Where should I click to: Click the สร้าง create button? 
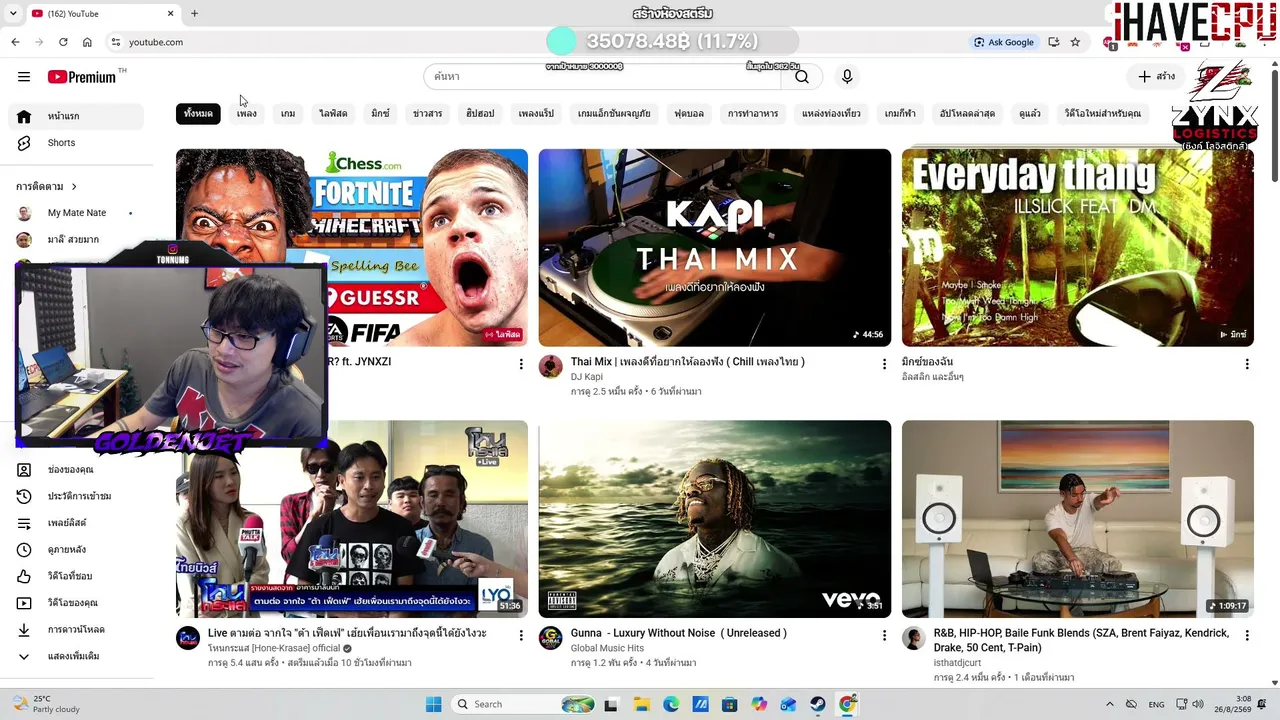pyautogui.click(x=1157, y=77)
